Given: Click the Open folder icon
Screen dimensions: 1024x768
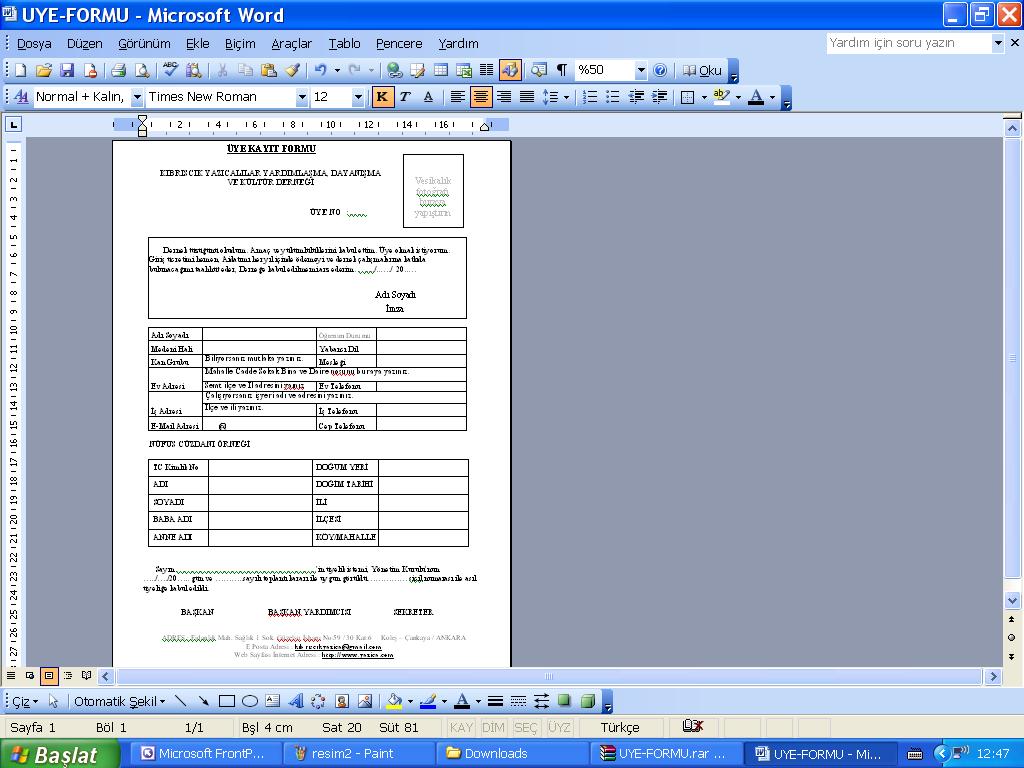Looking at the screenshot, I should point(44,70).
